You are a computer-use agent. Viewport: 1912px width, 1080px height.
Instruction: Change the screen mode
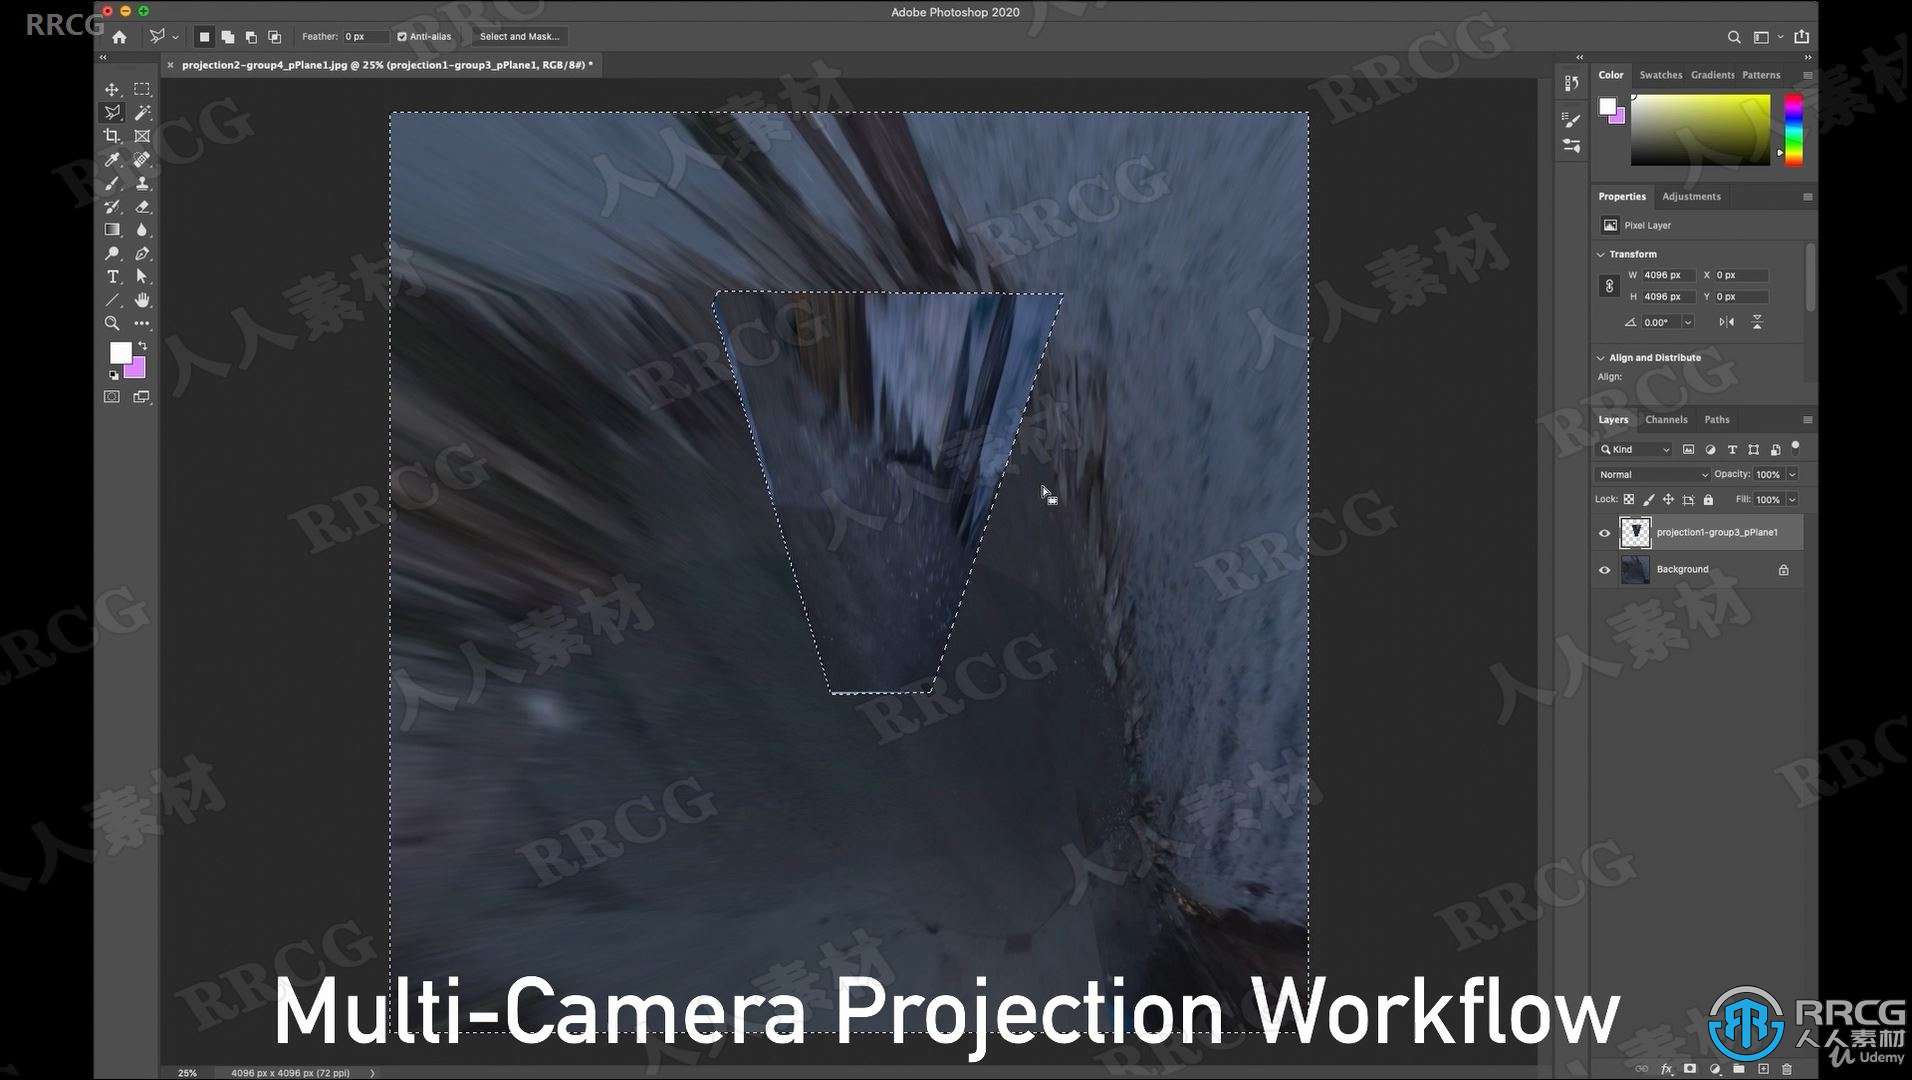[x=142, y=397]
